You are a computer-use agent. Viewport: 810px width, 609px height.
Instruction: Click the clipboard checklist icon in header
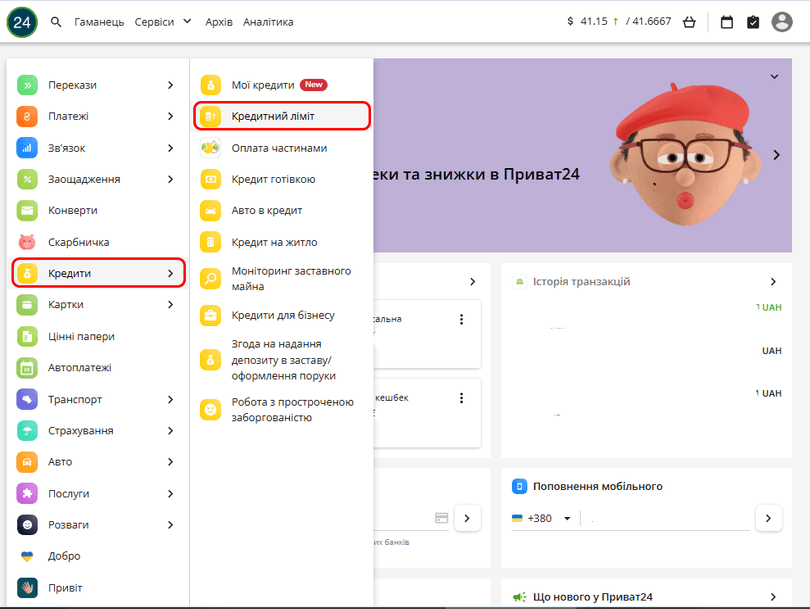pyautogui.click(x=753, y=21)
